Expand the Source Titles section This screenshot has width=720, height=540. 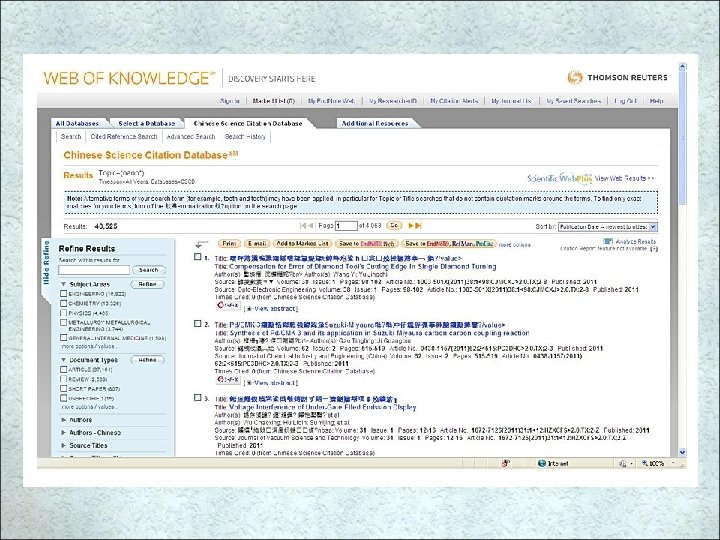tap(64, 445)
